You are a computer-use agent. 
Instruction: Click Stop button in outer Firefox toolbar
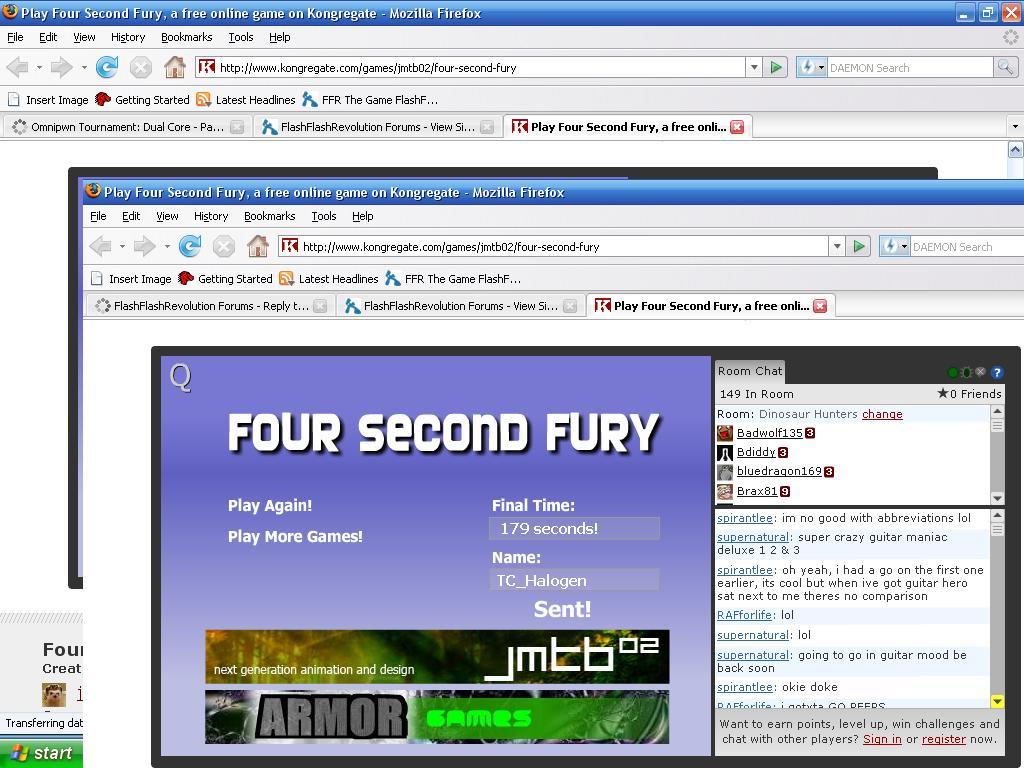tap(140, 67)
